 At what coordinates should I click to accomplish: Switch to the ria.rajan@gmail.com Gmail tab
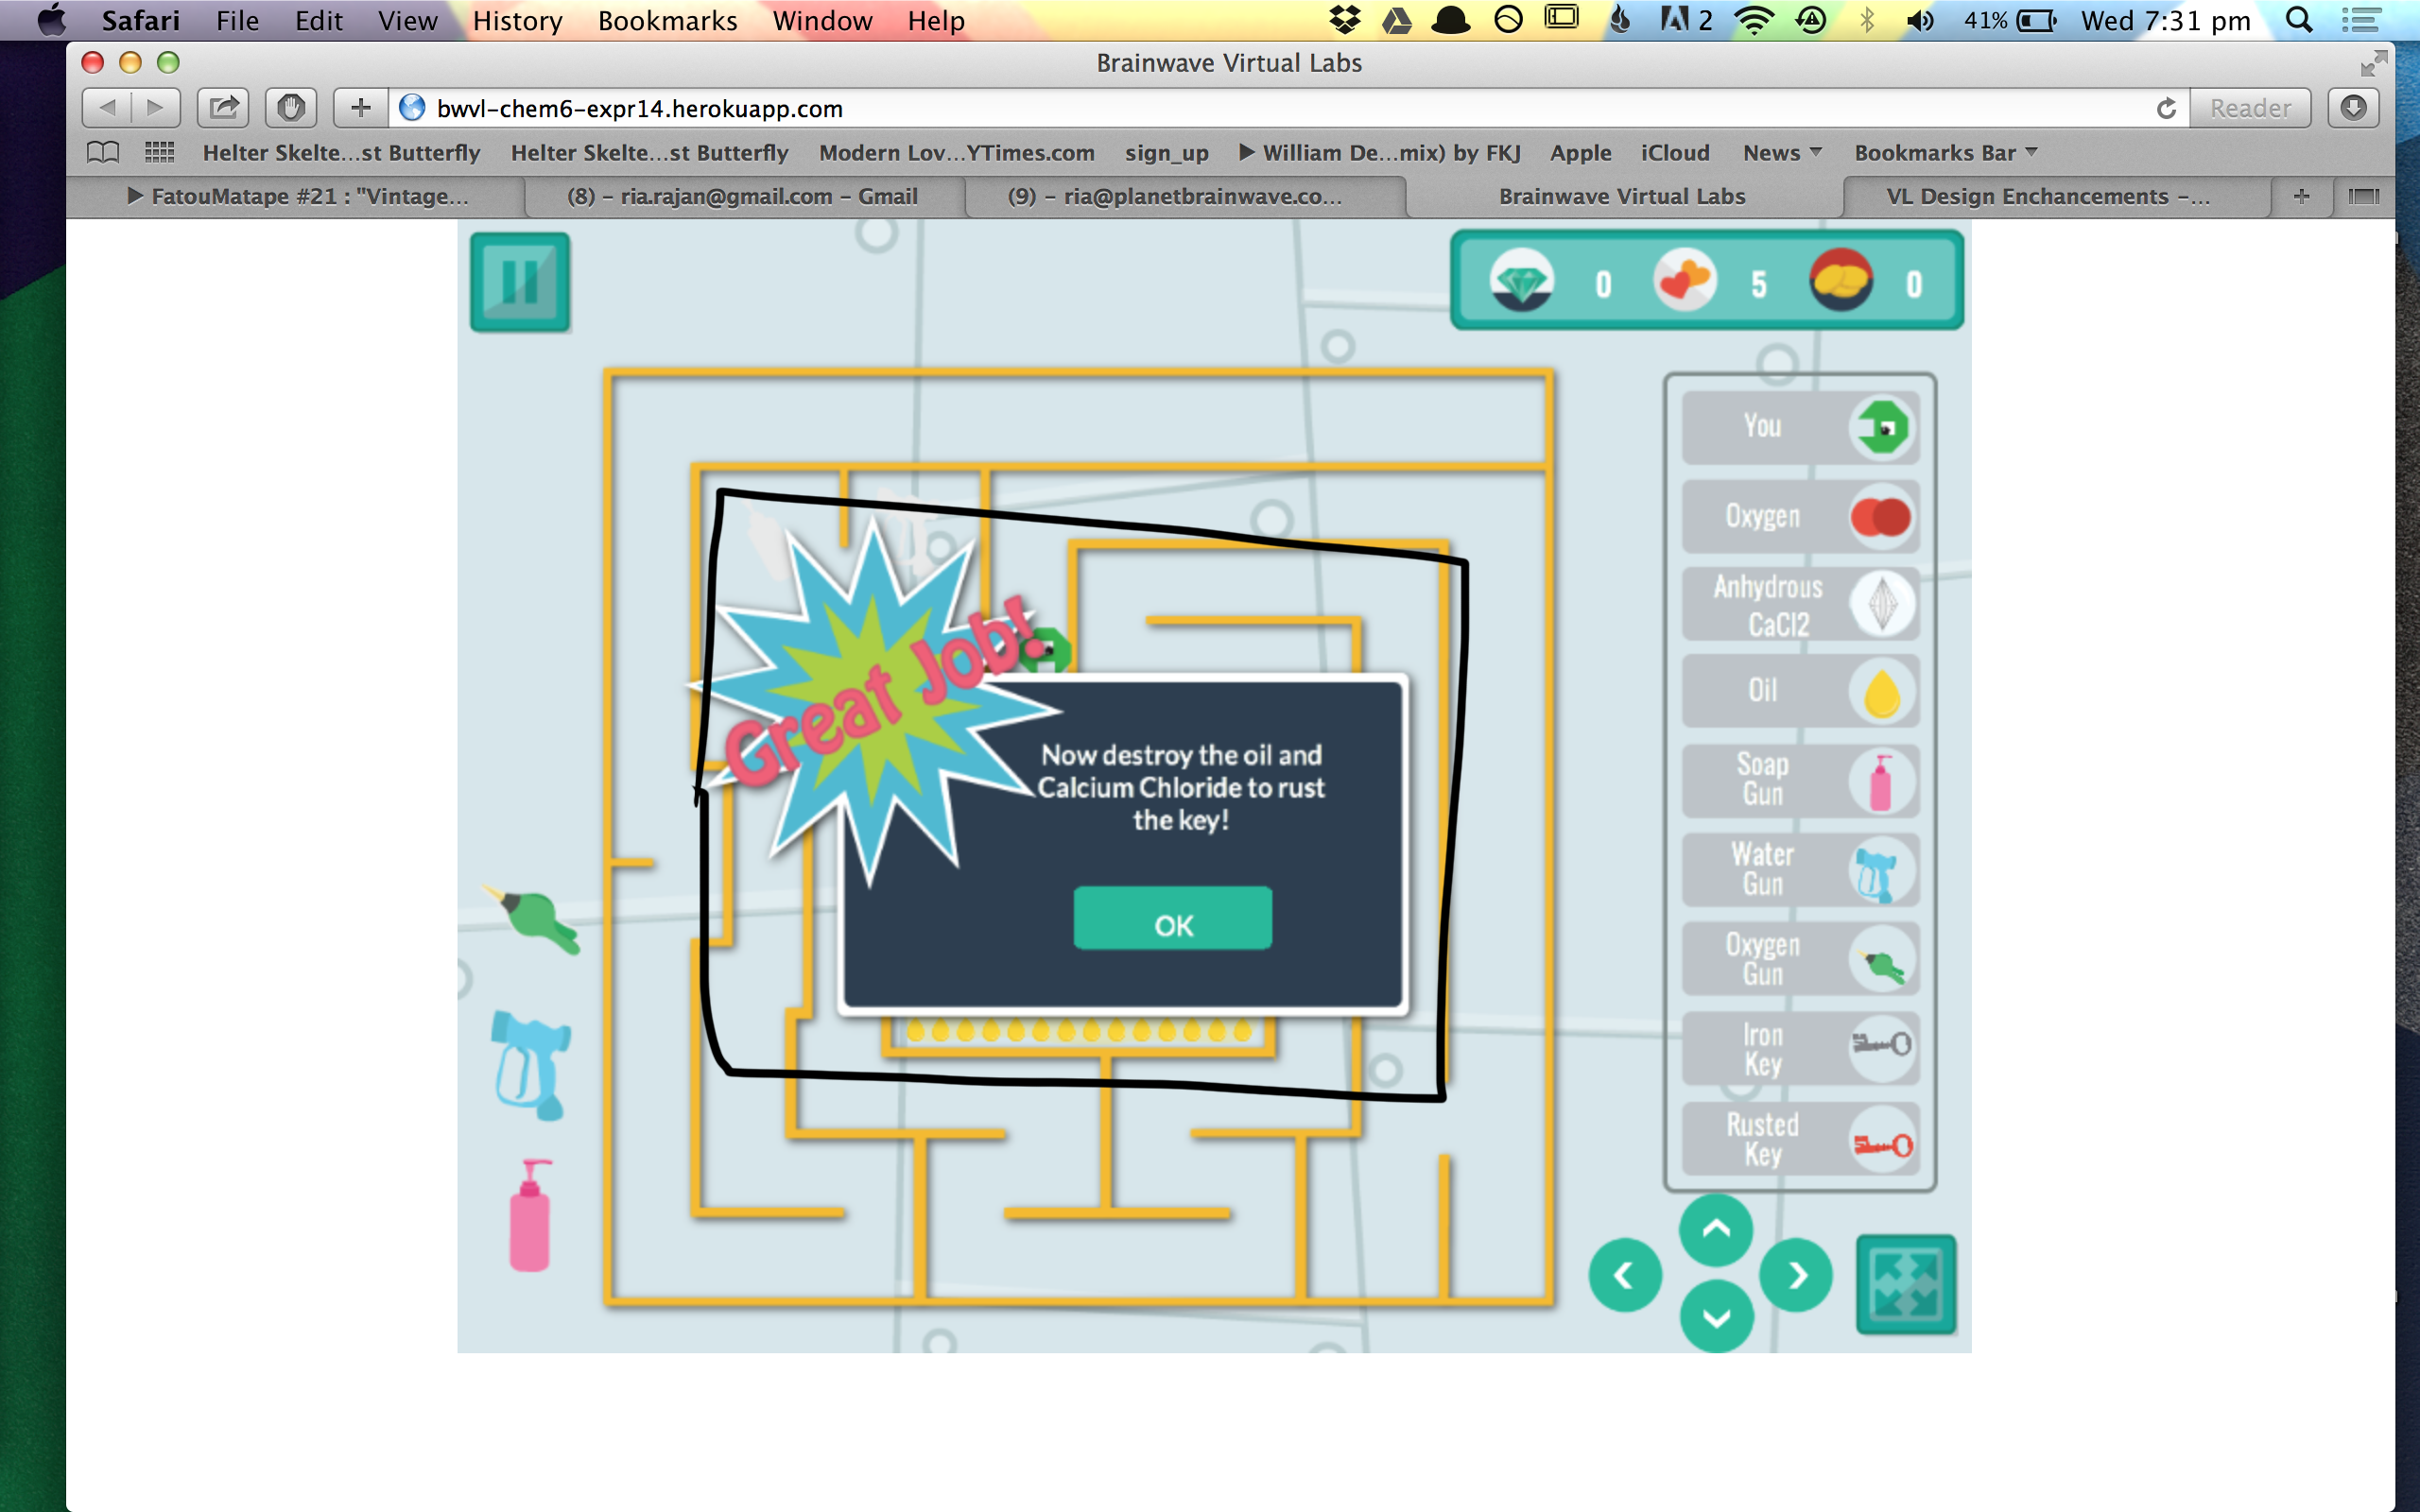[744, 197]
